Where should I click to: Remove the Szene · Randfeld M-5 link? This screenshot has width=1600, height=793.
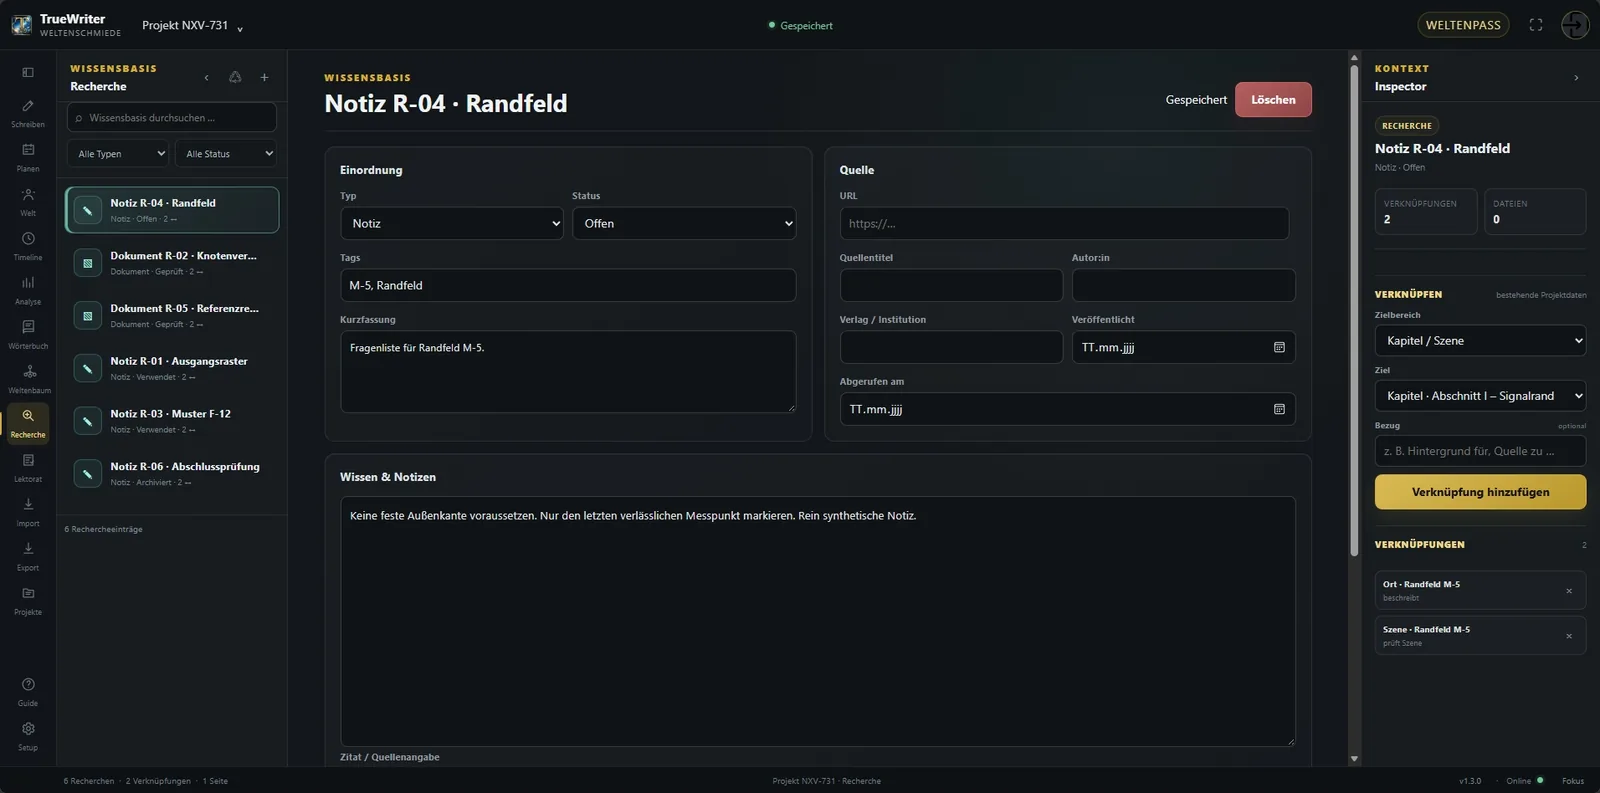[1568, 636]
